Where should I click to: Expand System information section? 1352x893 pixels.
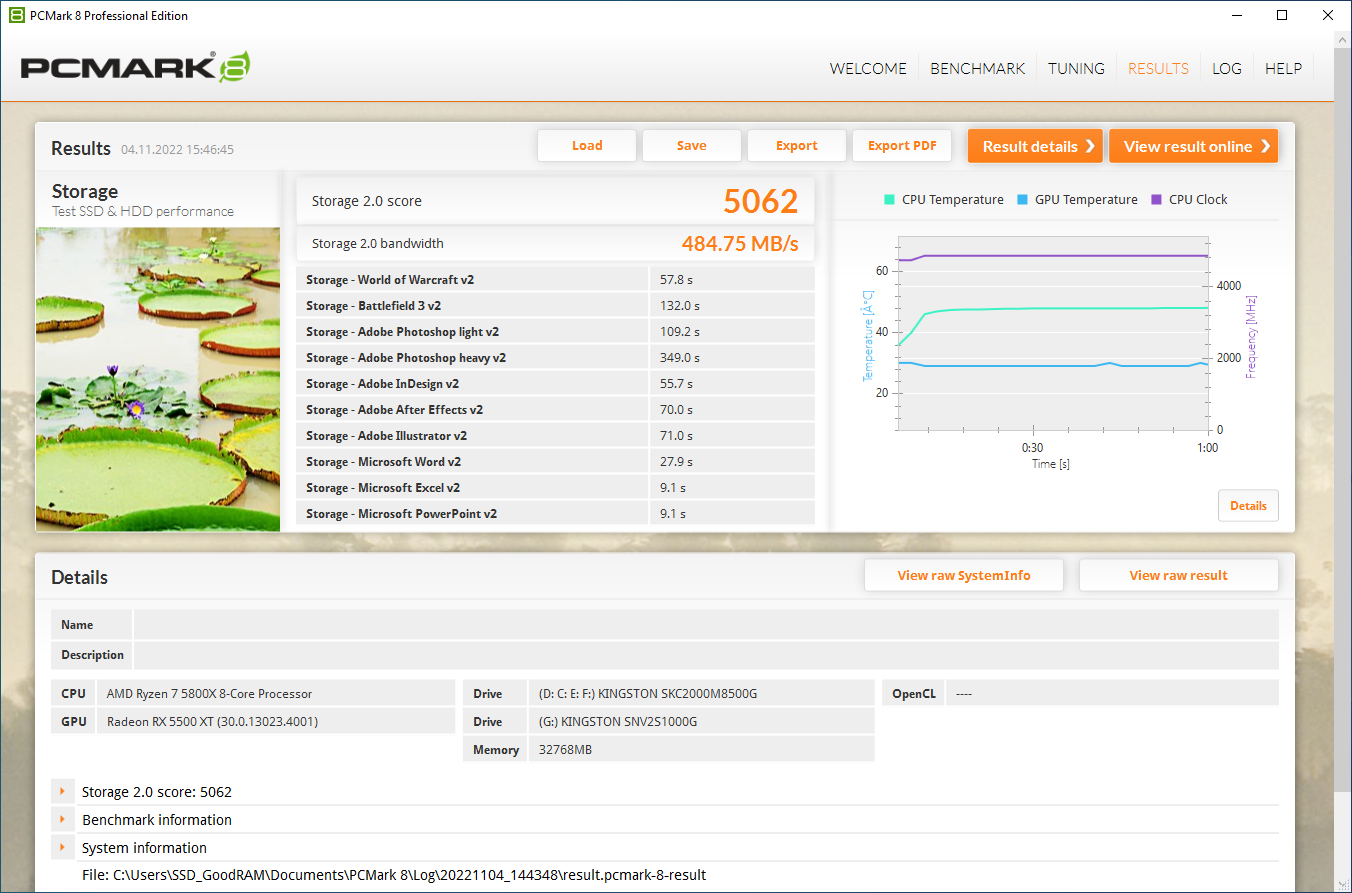62,848
